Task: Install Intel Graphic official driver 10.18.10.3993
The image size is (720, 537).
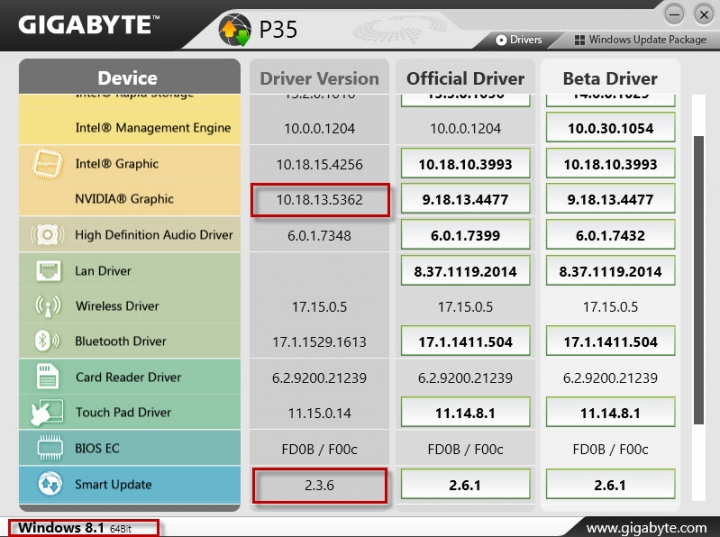Action: pos(465,164)
